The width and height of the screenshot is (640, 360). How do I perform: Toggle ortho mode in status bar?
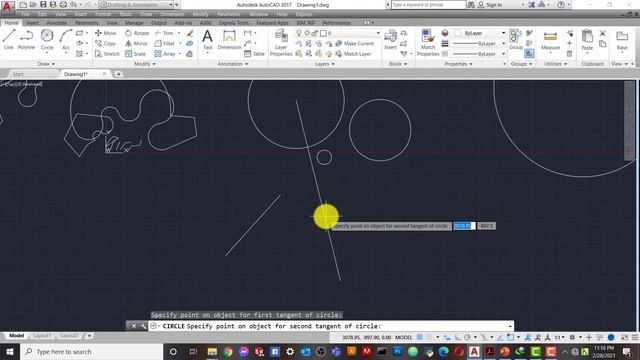[x=457, y=337]
